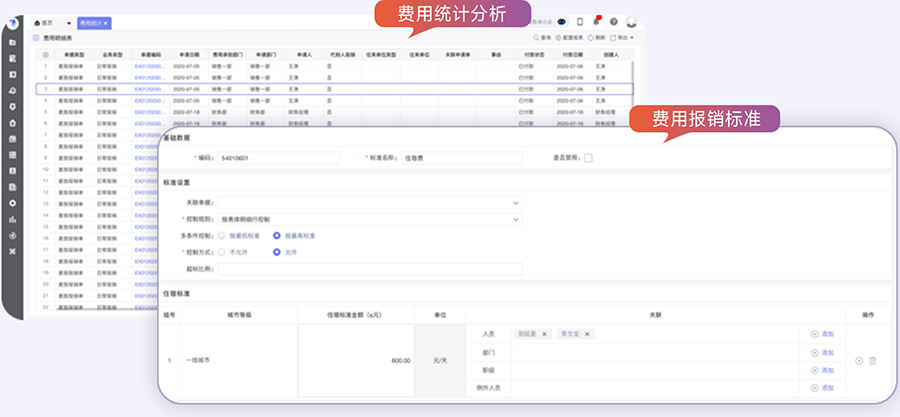
Task: Open the help question mark icon
Action: coord(613,21)
